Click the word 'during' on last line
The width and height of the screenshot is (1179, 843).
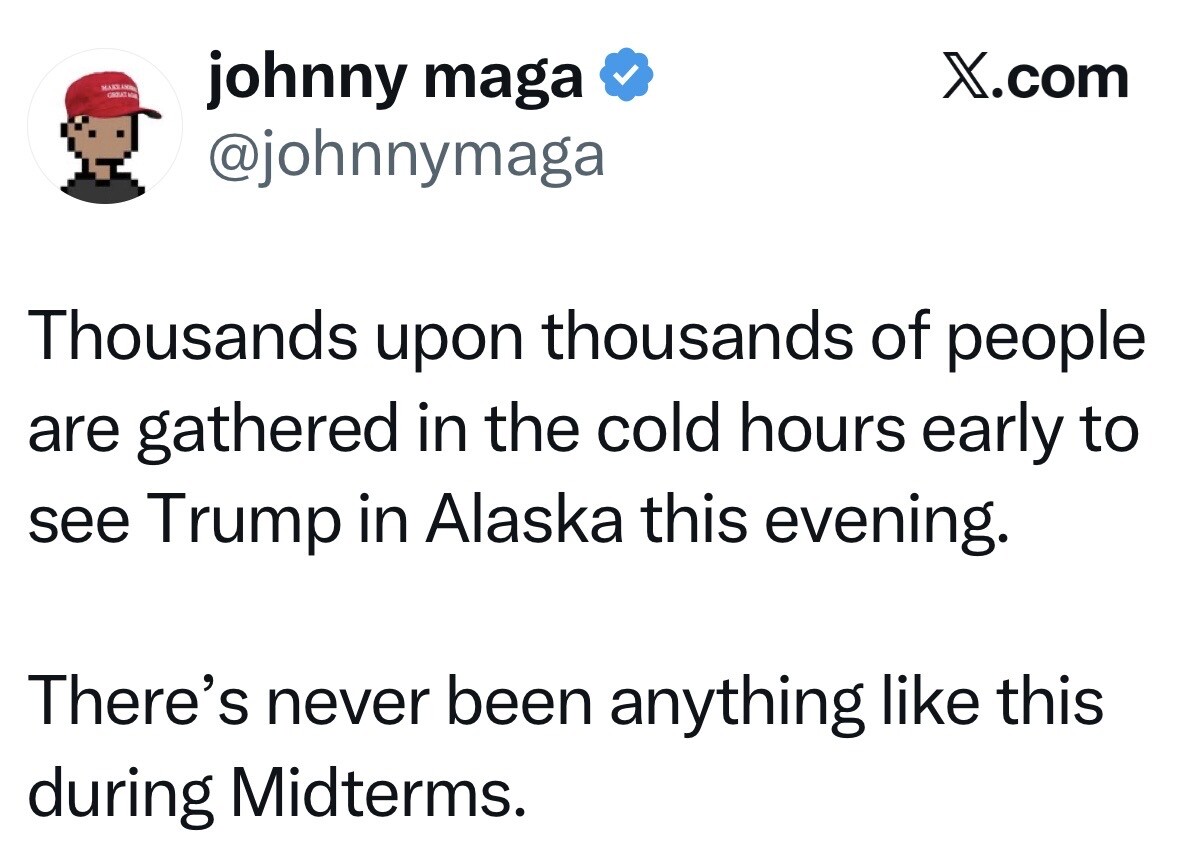point(121,796)
